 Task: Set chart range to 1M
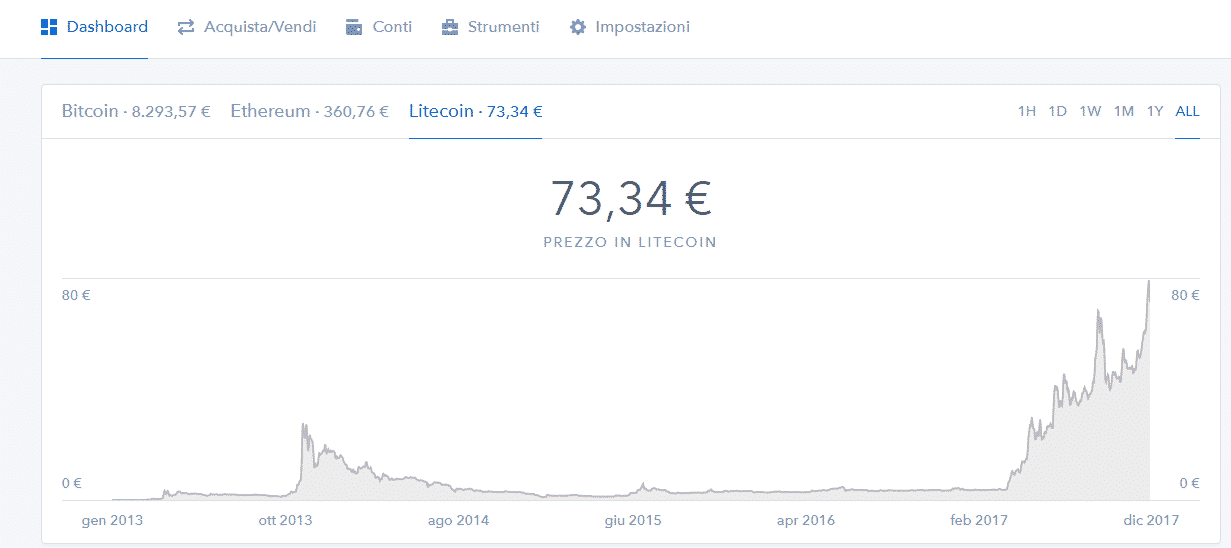1124,111
